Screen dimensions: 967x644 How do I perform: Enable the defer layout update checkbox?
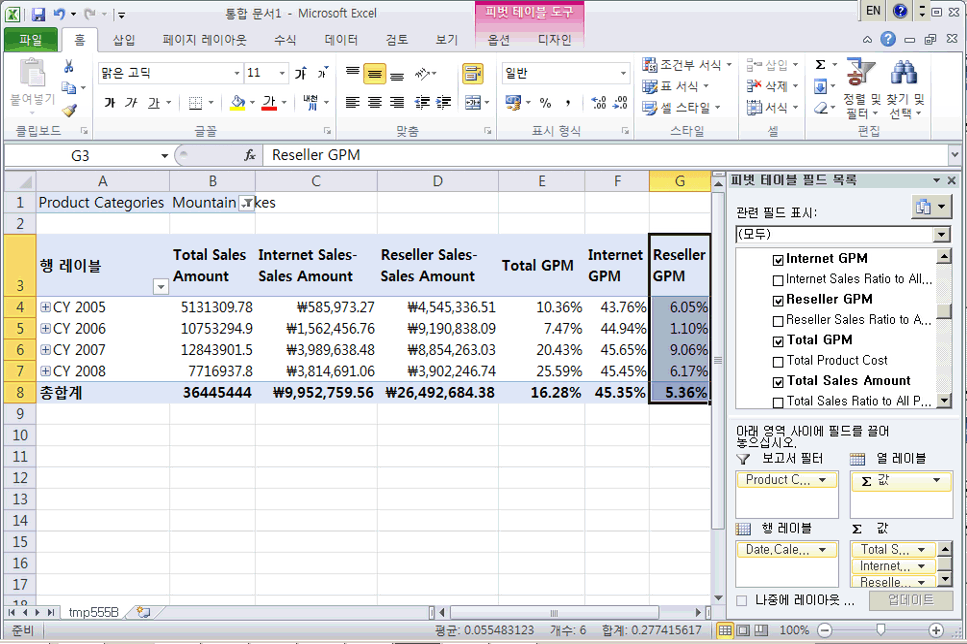click(x=742, y=600)
